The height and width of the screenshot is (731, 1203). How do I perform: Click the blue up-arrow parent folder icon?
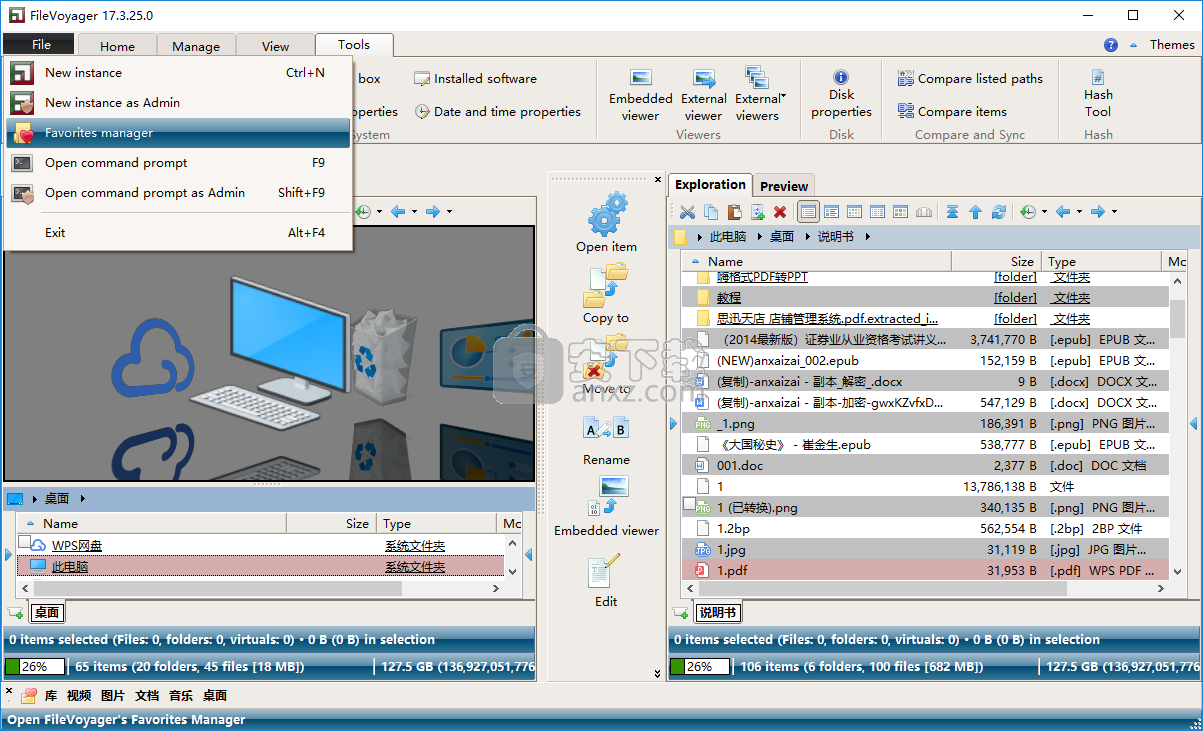pos(975,212)
